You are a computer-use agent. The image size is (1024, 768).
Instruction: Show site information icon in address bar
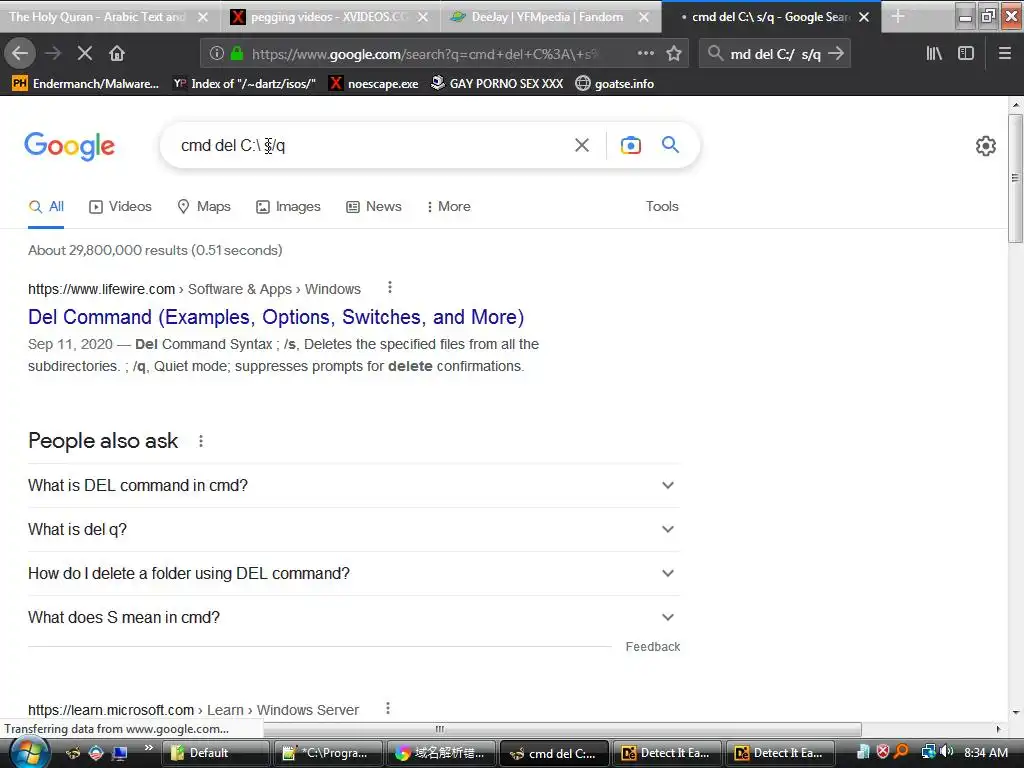pyautogui.click(x=217, y=54)
